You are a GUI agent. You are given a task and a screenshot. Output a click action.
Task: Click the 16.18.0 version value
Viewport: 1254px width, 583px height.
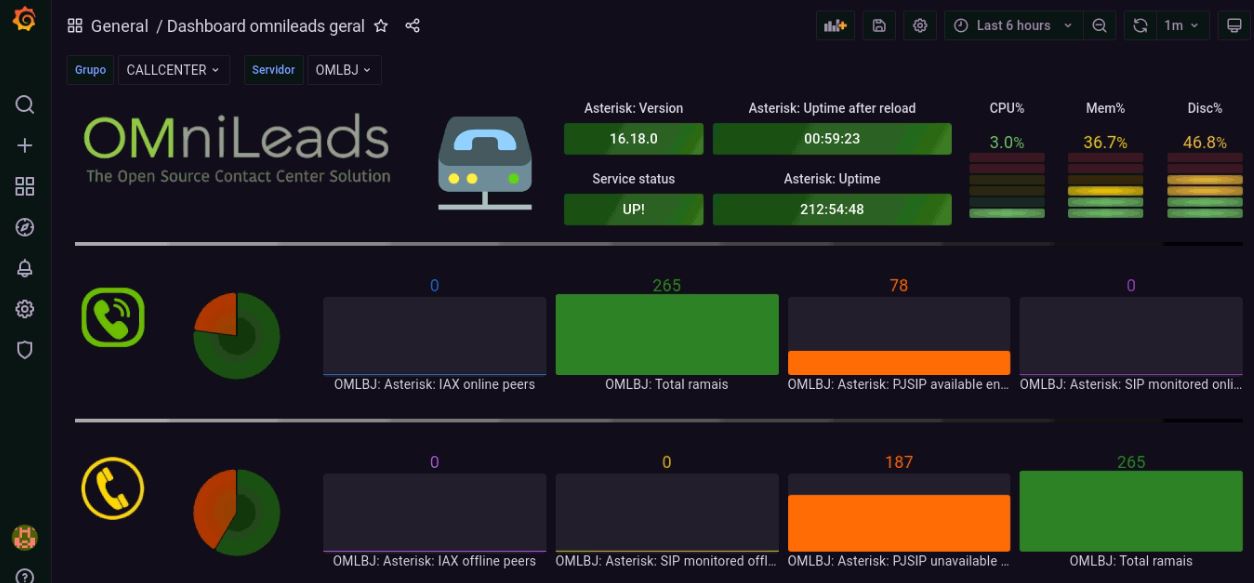(634, 139)
